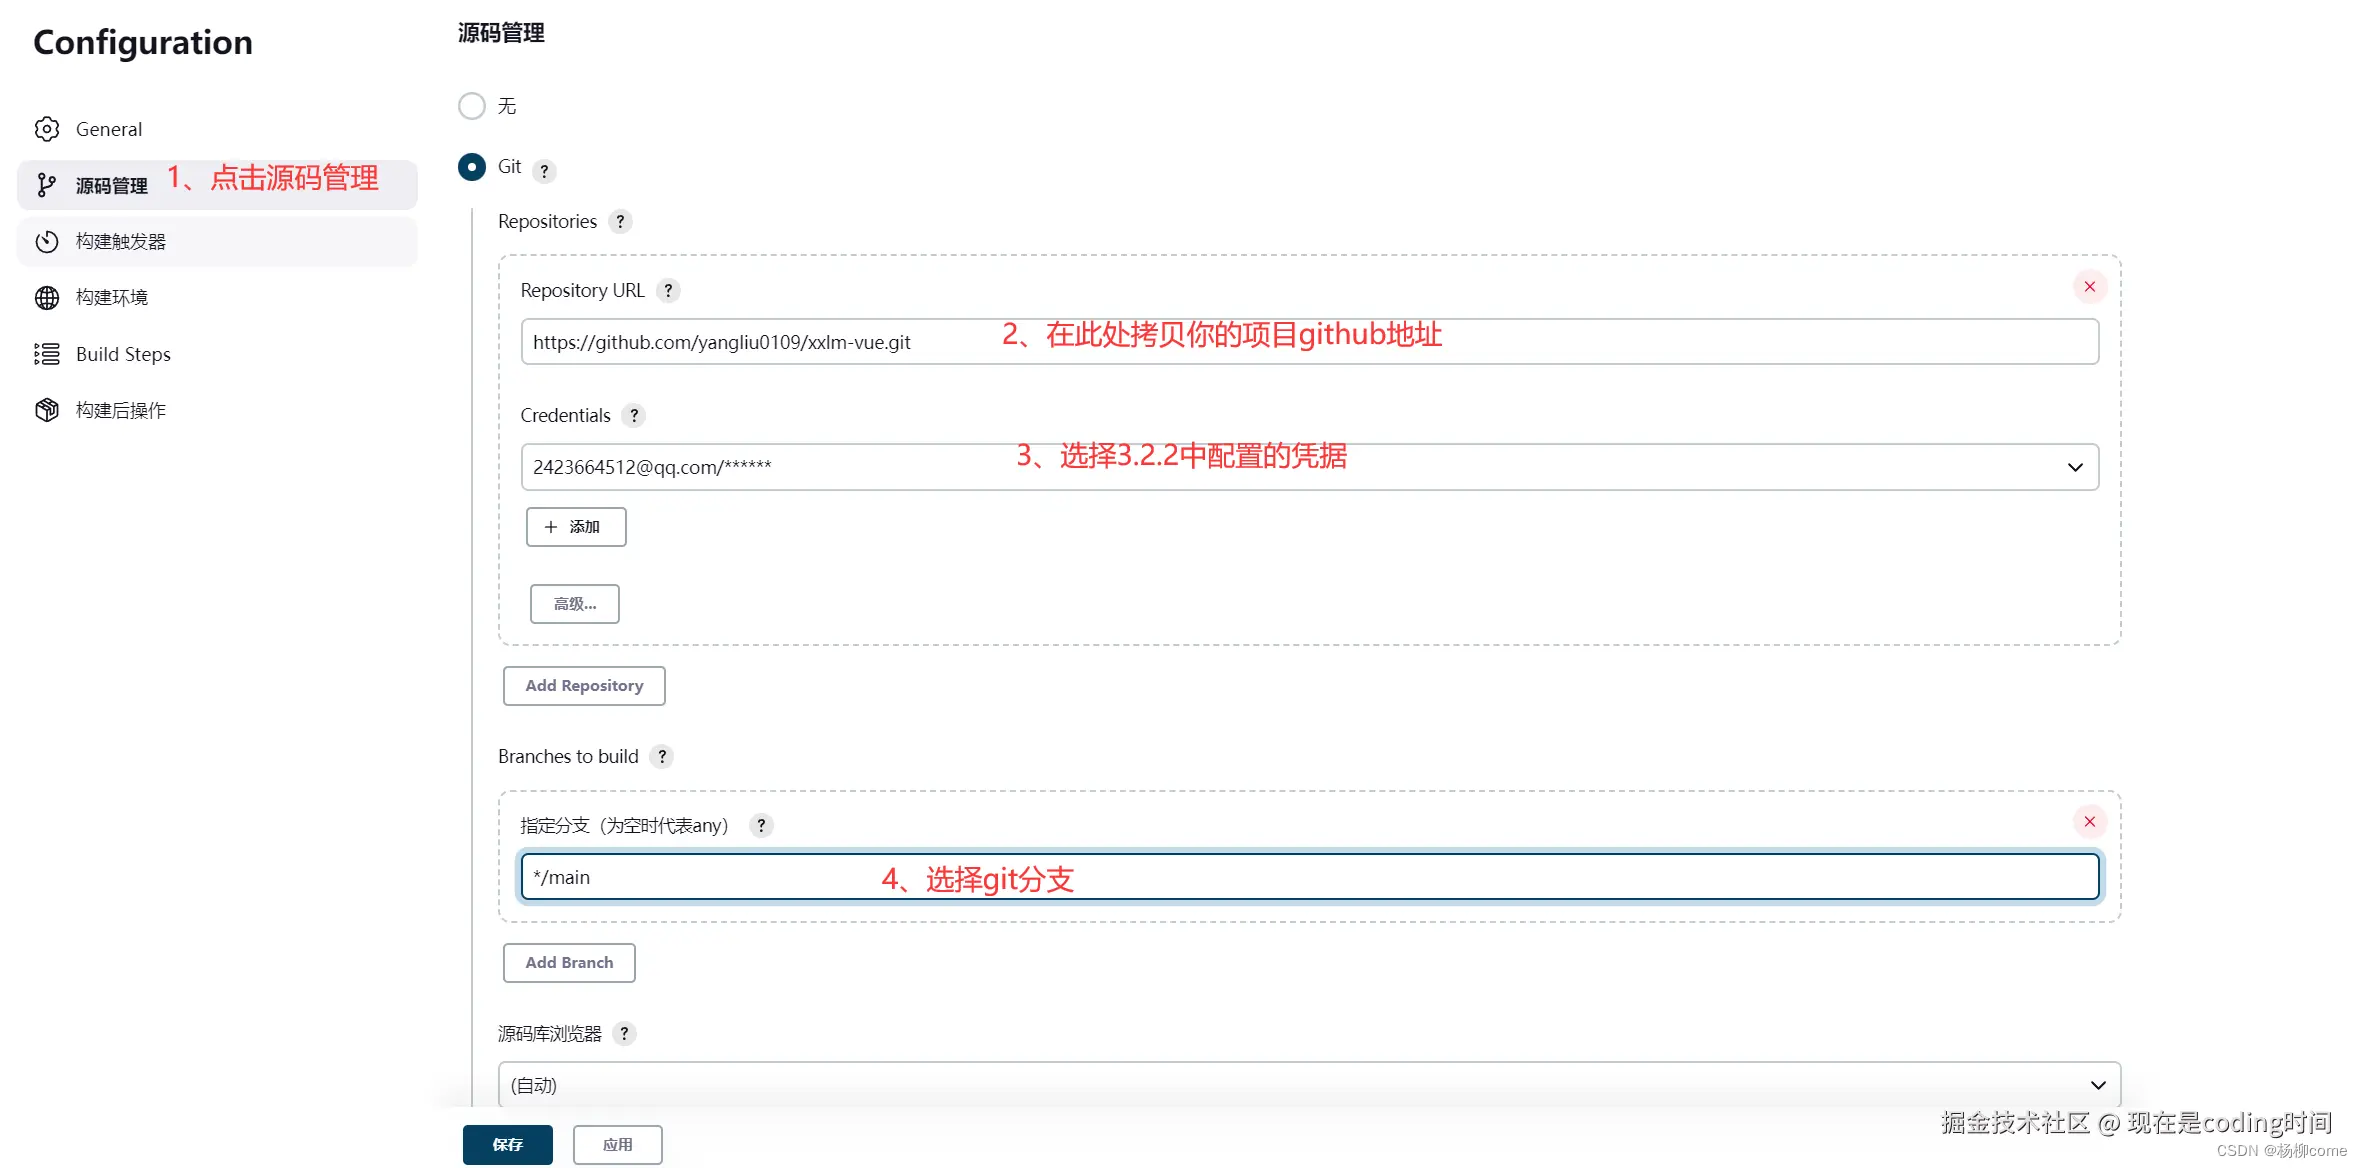Select the General settings gear icon

click(x=46, y=128)
